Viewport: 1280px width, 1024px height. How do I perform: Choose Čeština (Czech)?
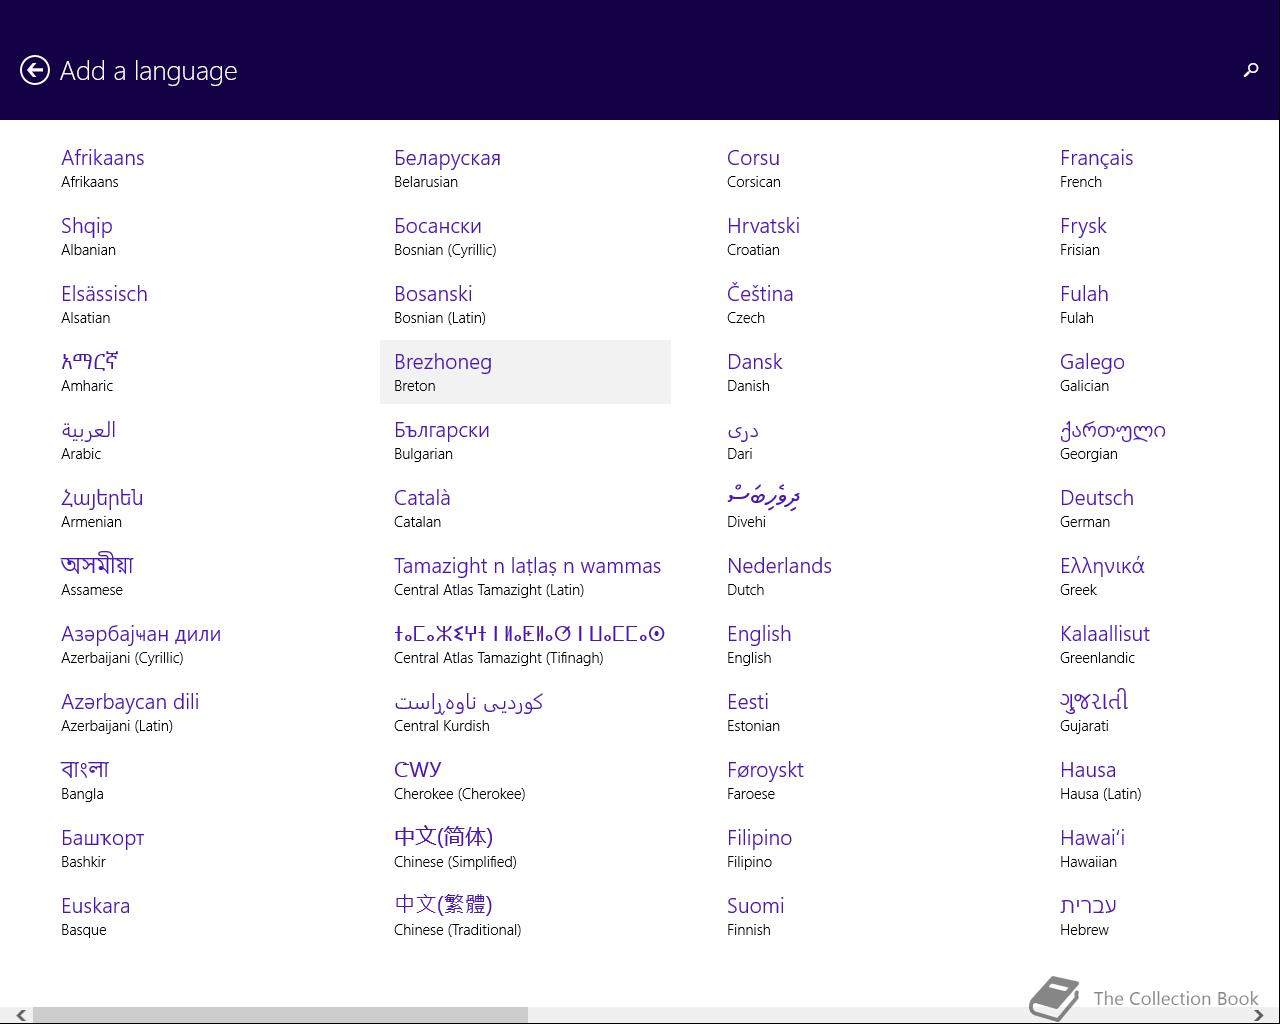(x=858, y=304)
